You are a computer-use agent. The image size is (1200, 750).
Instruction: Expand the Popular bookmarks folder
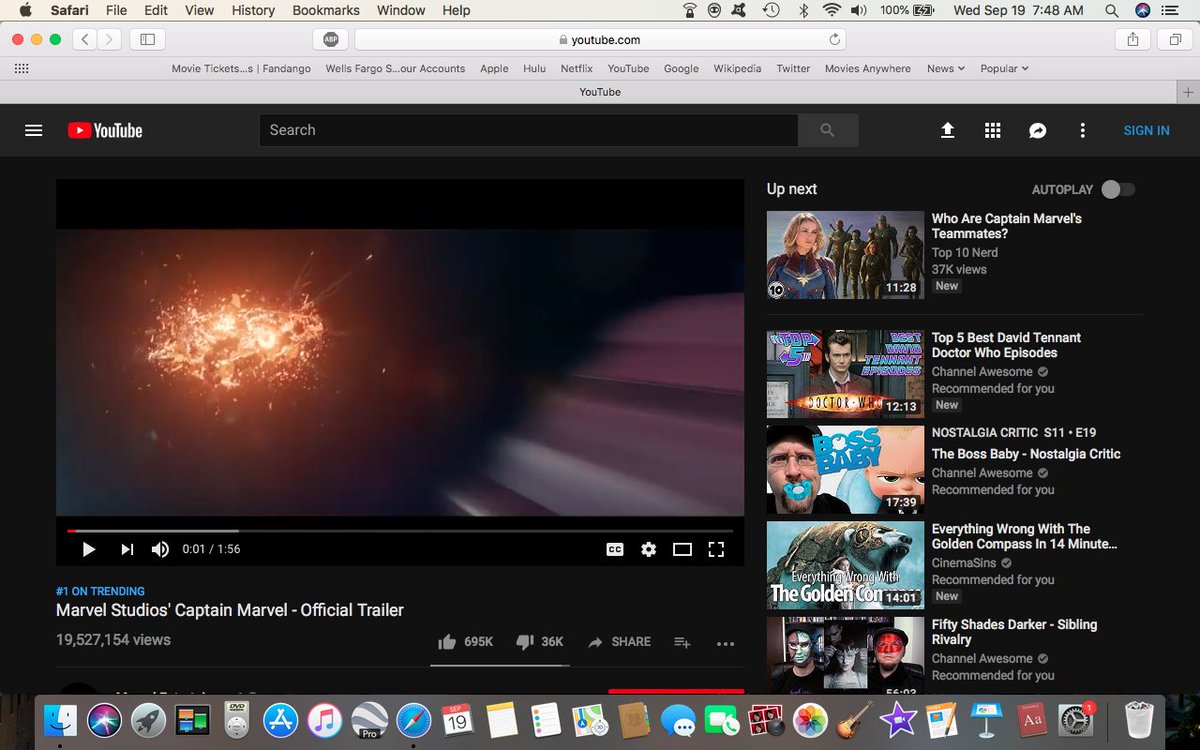1004,68
